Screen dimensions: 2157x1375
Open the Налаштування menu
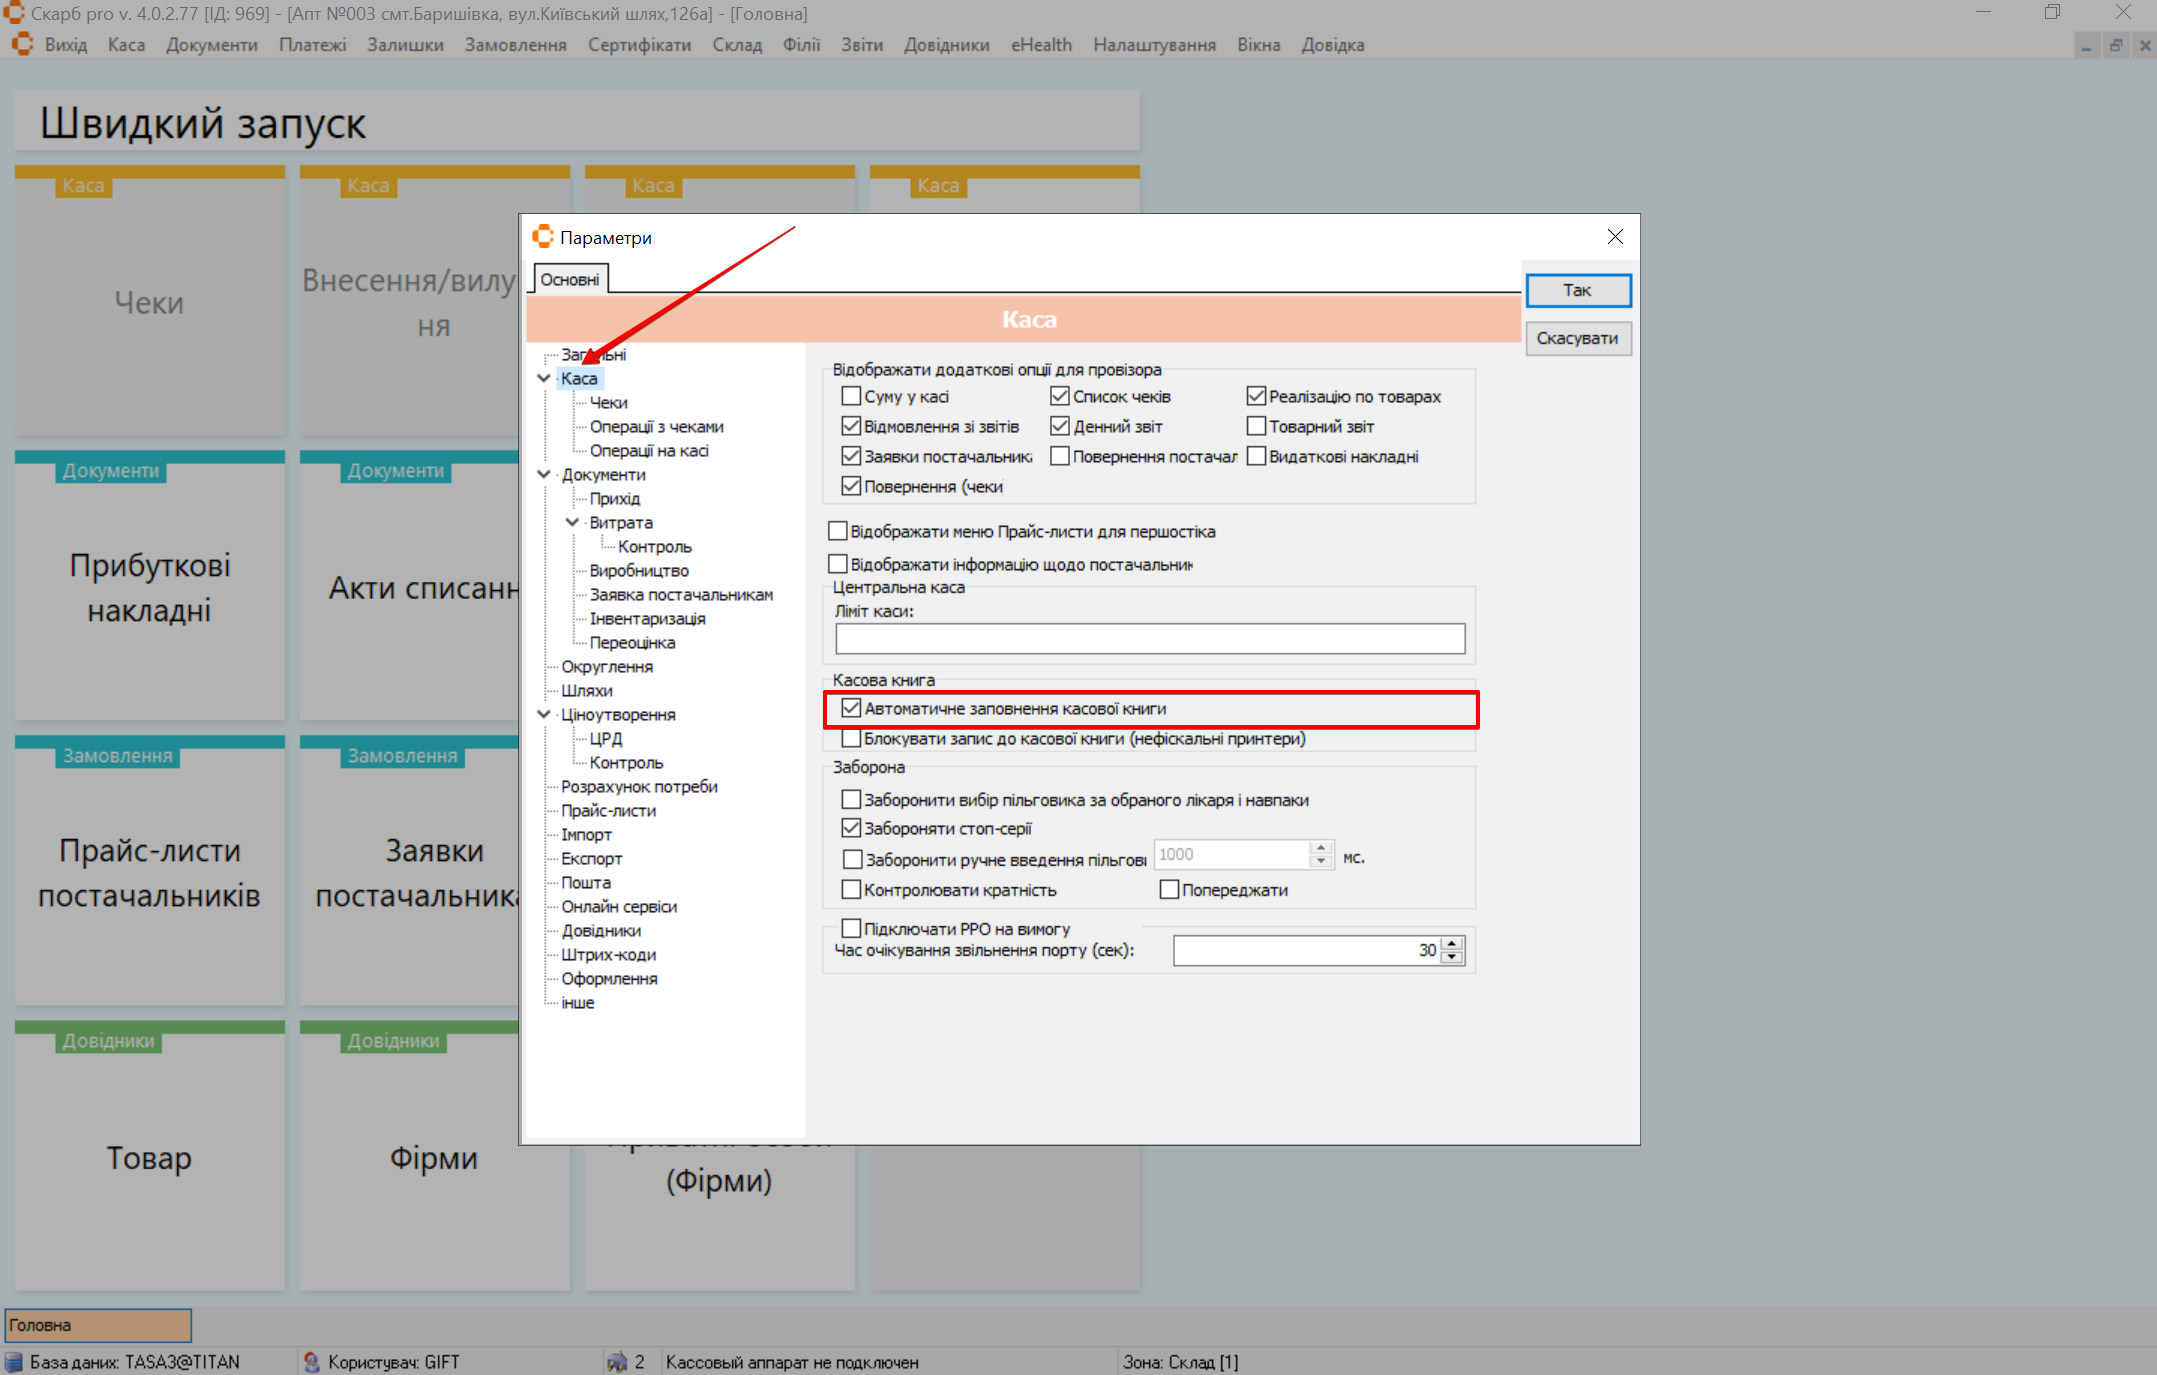tap(1154, 45)
